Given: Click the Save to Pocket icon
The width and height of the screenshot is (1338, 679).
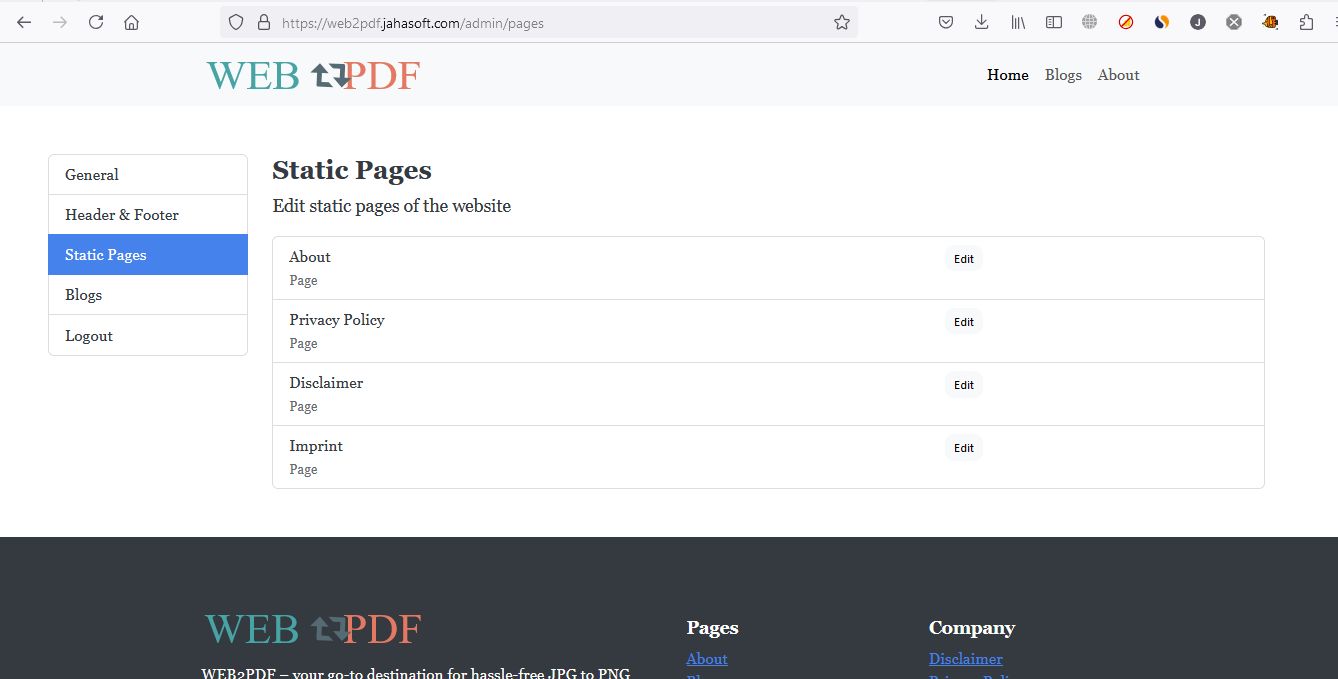Looking at the screenshot, I should 946,22.
